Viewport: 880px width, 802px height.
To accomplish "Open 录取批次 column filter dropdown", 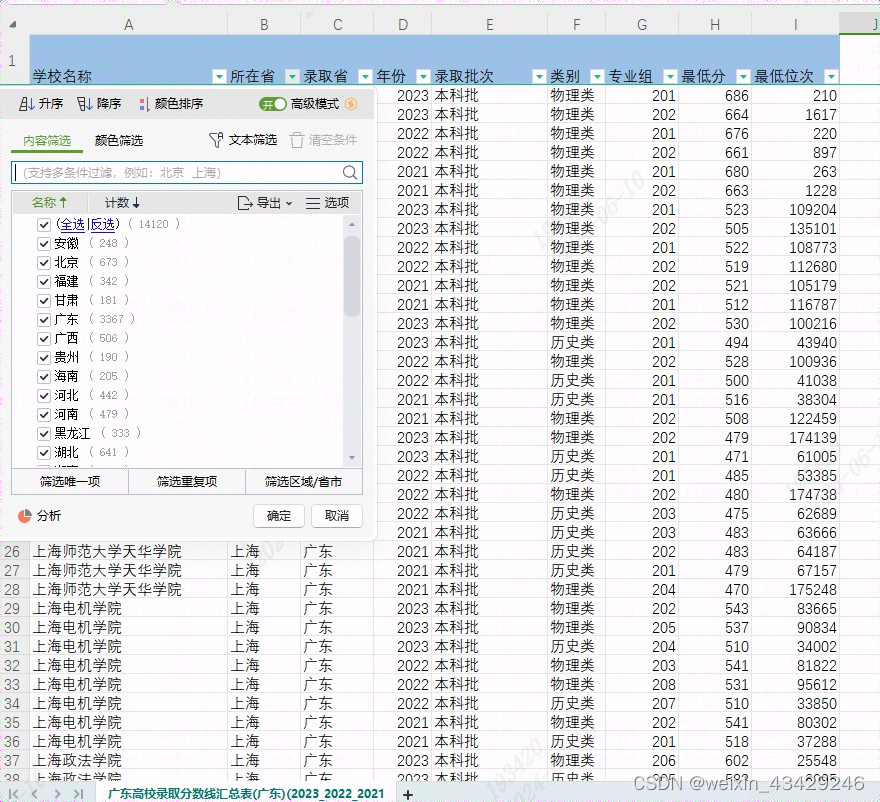I will (539, 76).
